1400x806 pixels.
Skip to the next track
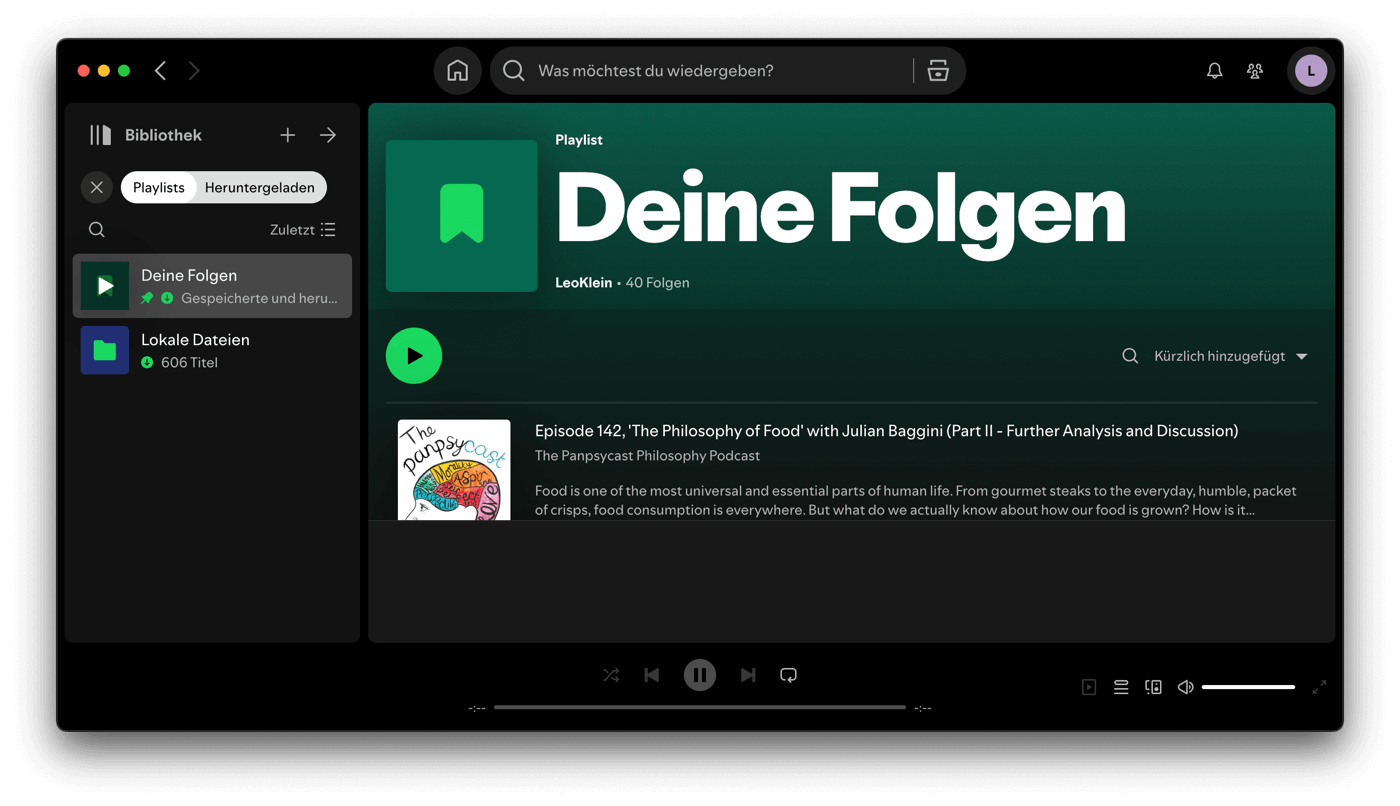pyautogui.click(x=748, y=675)
